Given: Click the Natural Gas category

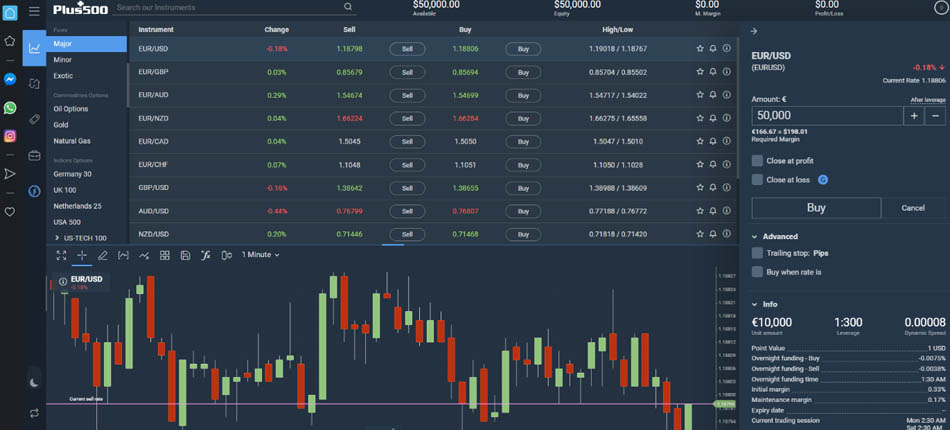Looking at the screenshot, I should pos(72,141).
